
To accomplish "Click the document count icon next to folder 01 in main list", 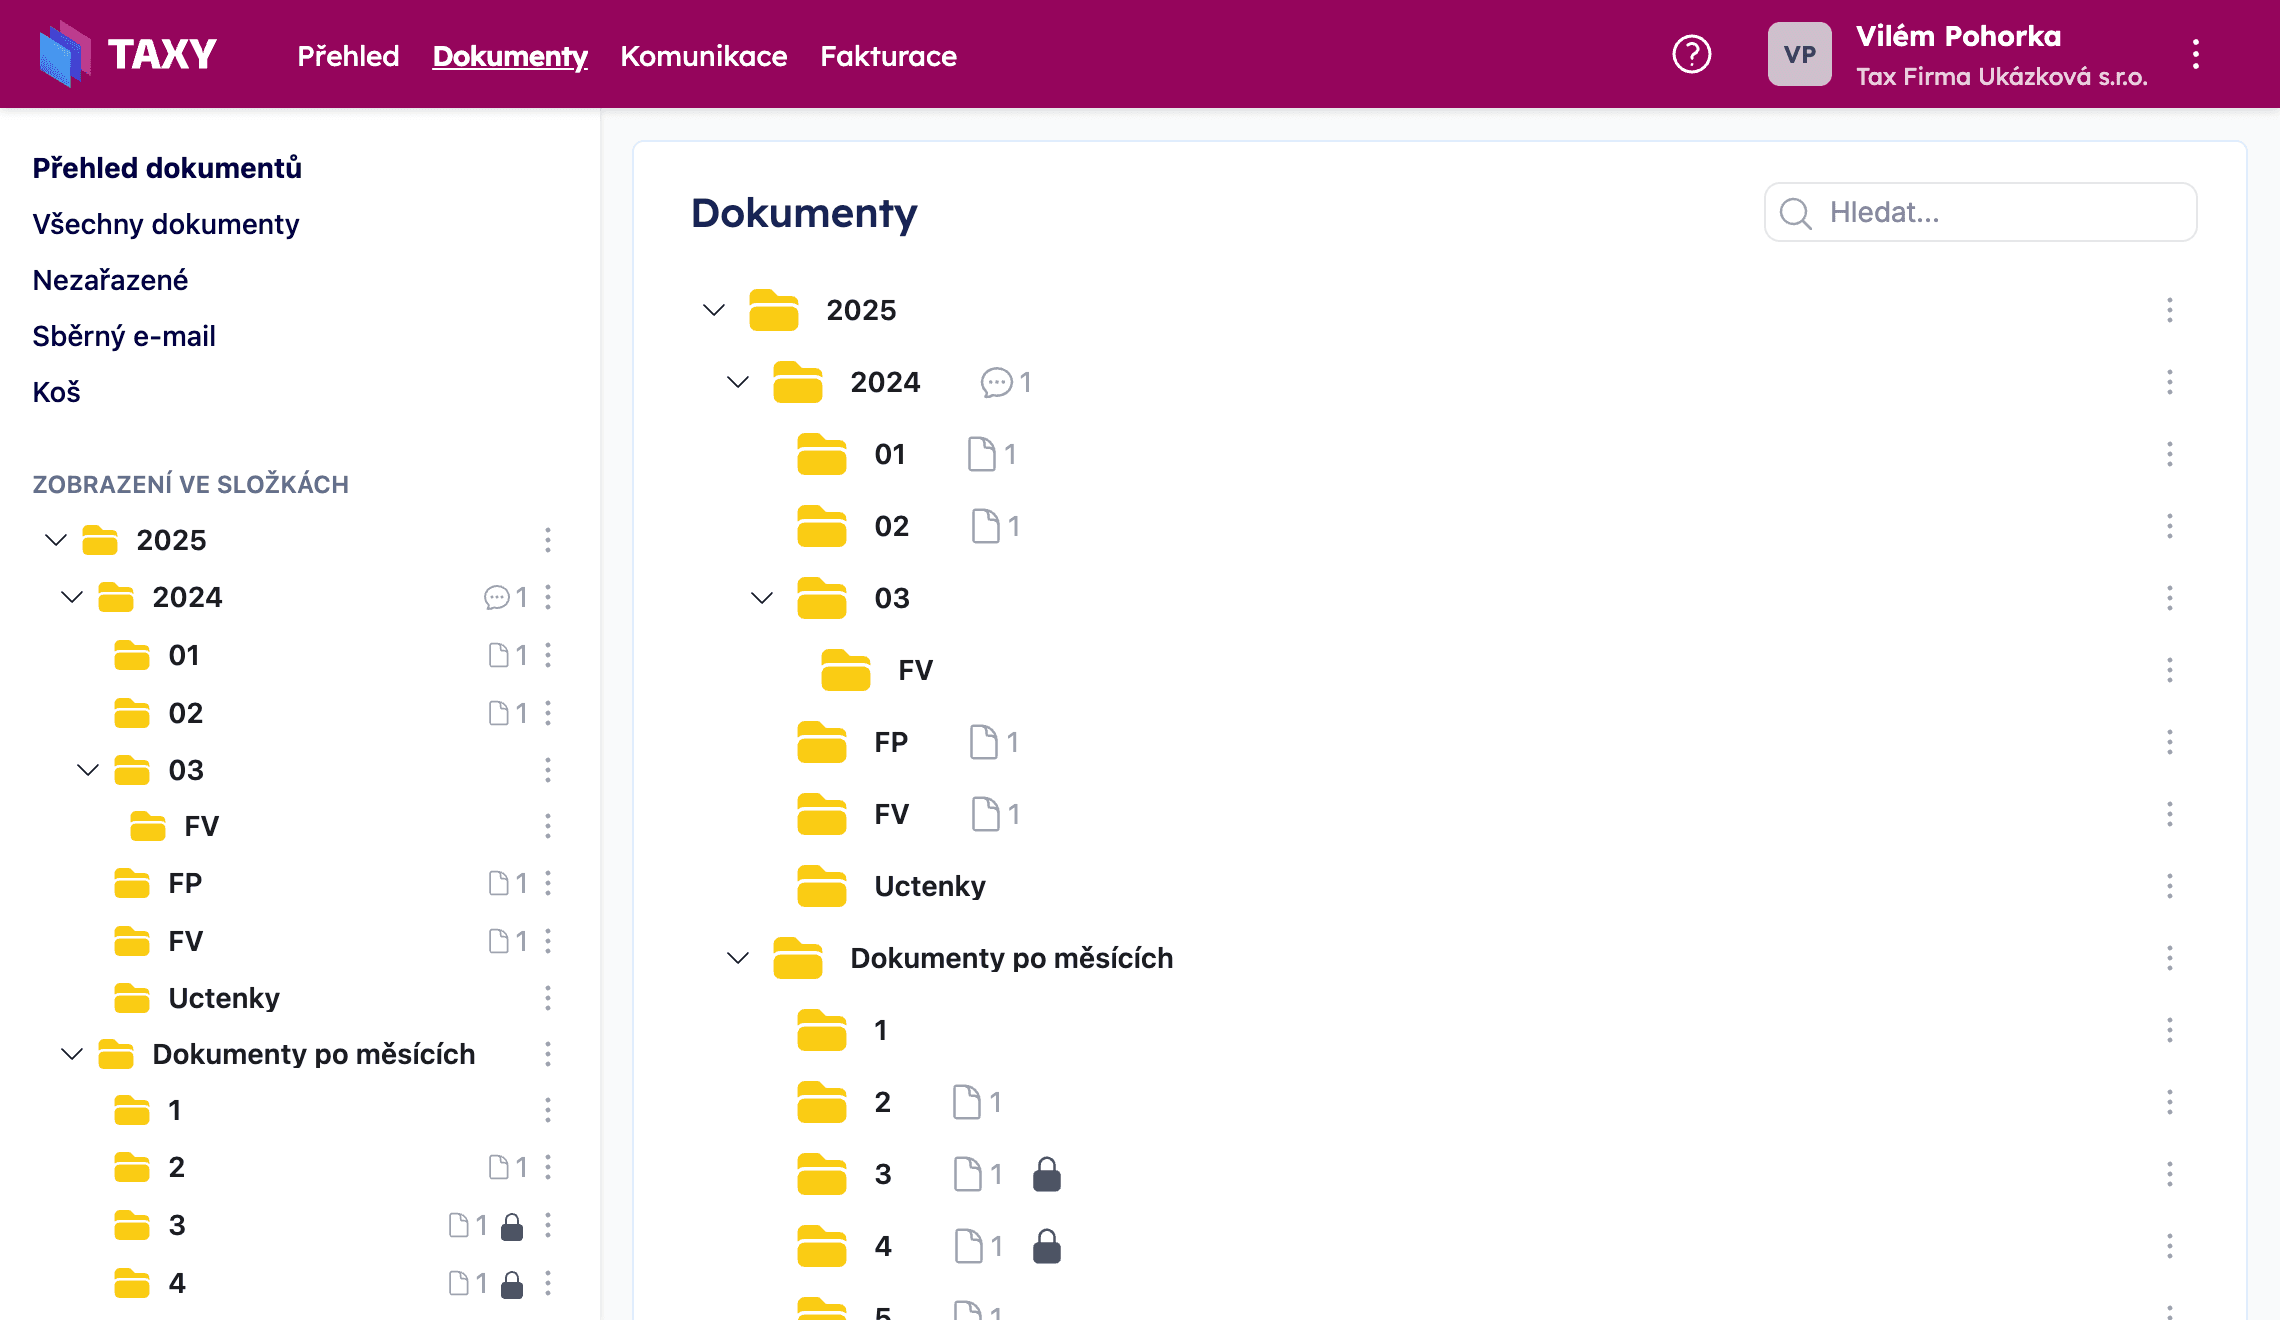I will 982,454.
